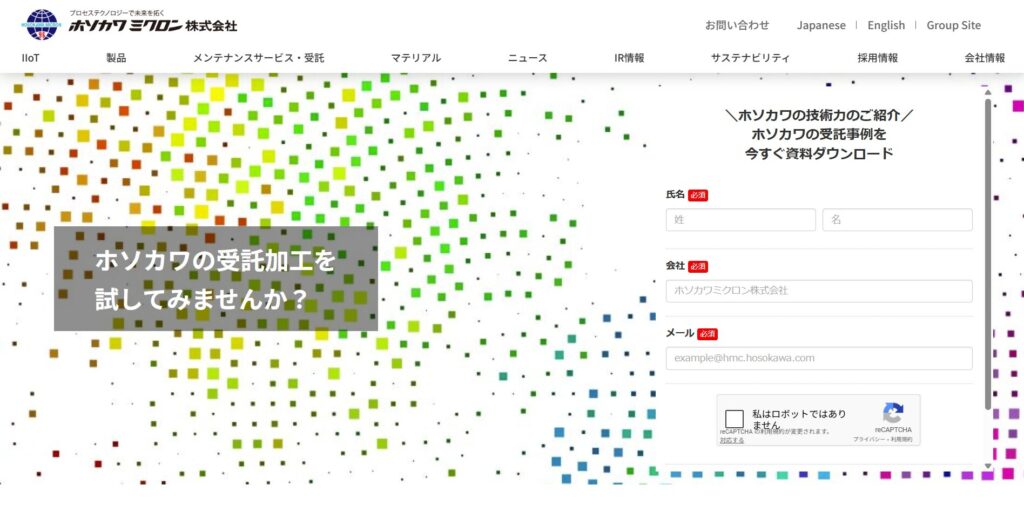Click the ホソカワミクロン株式会社 company name logo

tap(153, 26)
